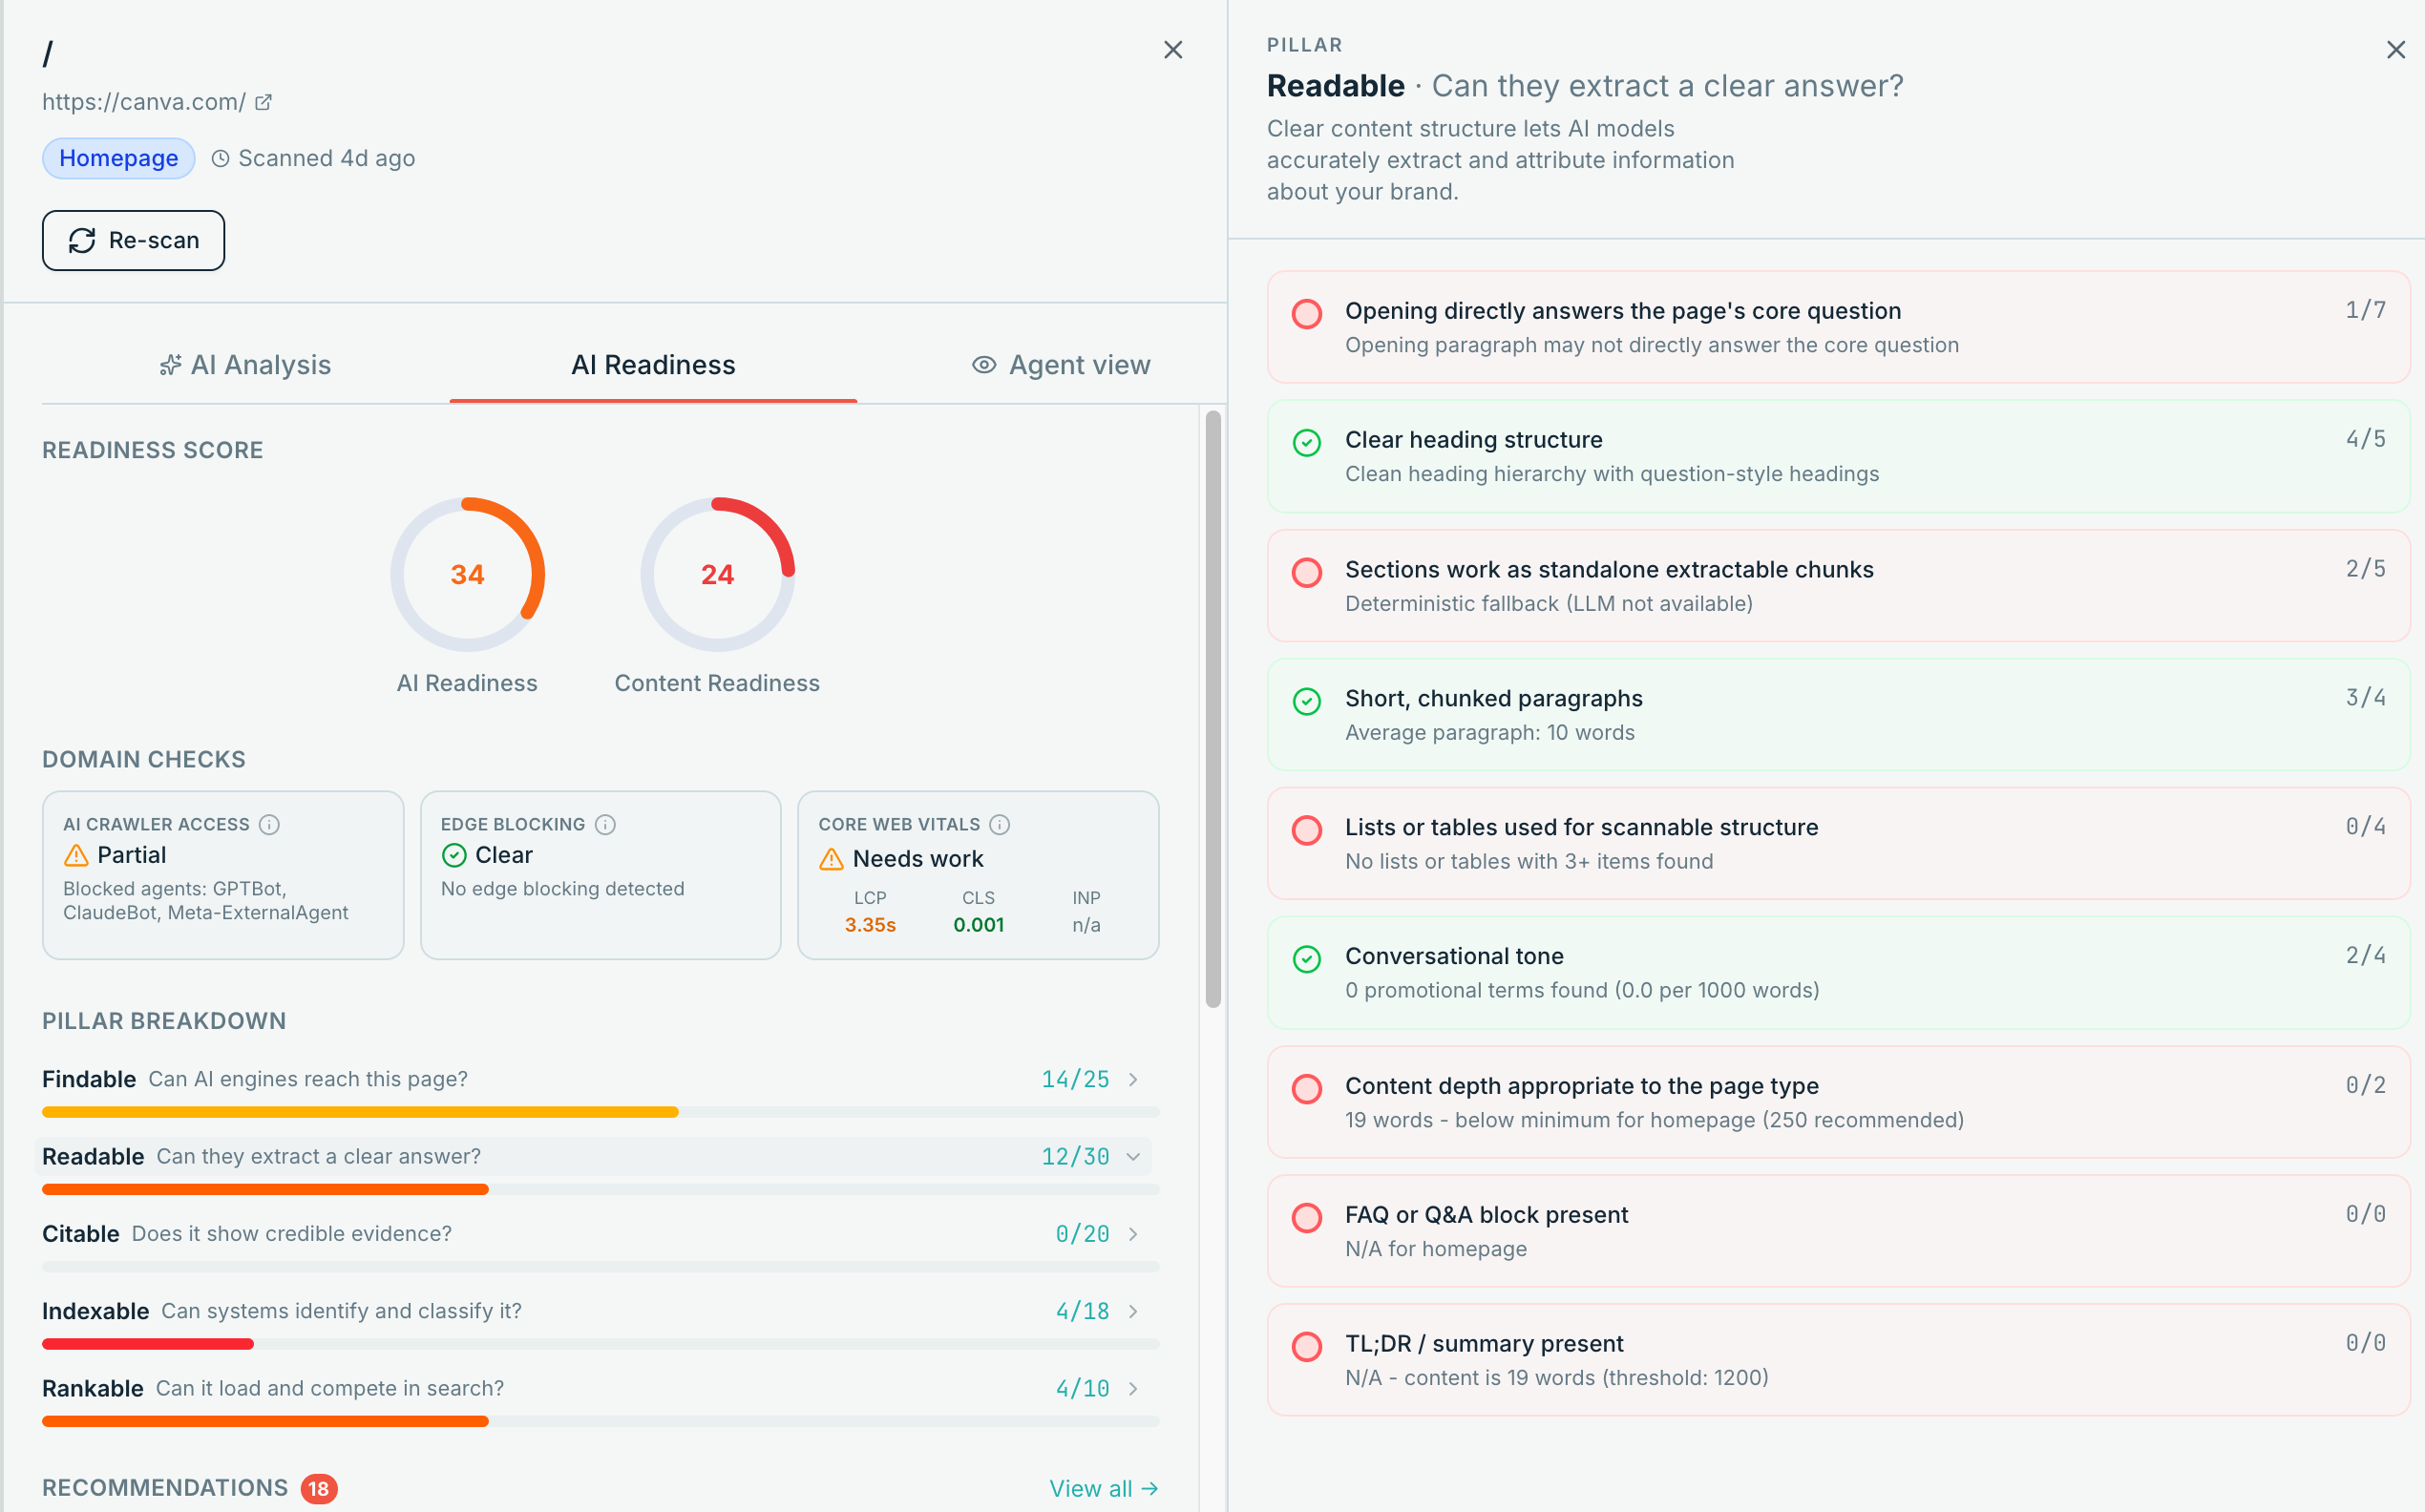Click the Indexable red progress bar

pos(148,1344)
